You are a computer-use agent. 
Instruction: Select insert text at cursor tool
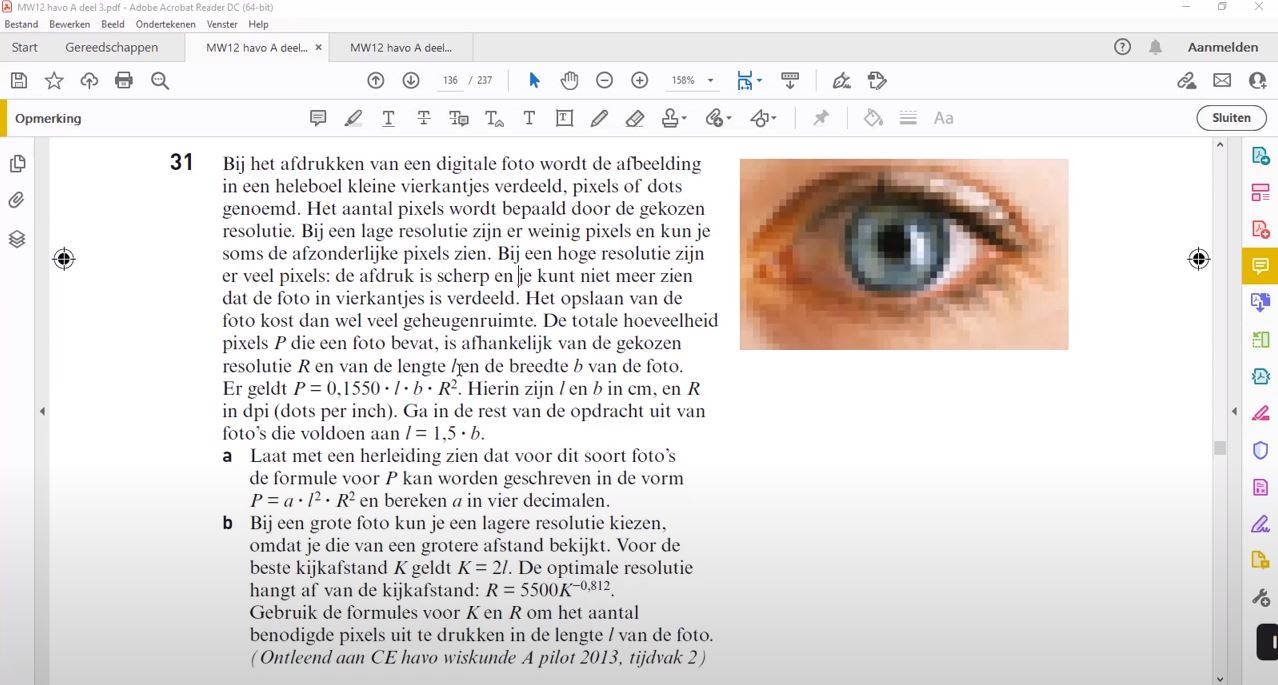(x=494, y=118)
